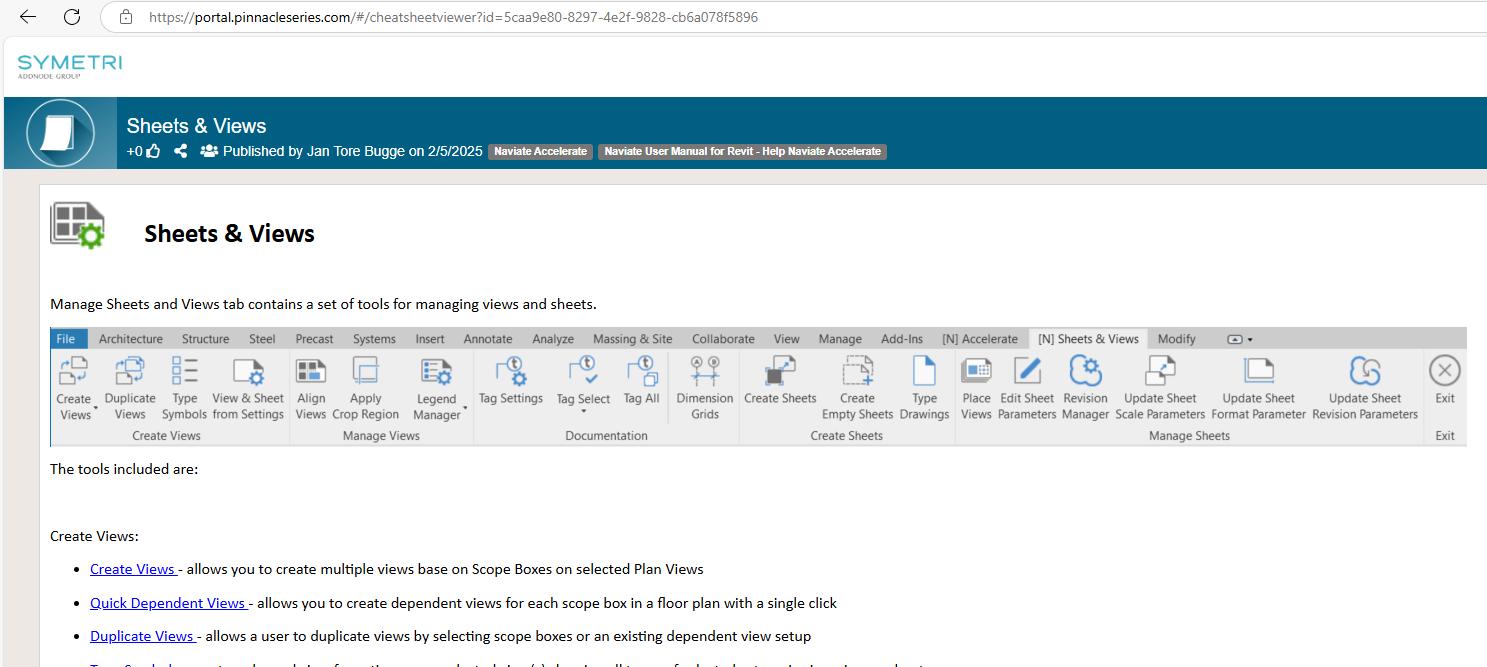
Task: Switch to the Structure ribbon tab
Action: tap(206, 339)
